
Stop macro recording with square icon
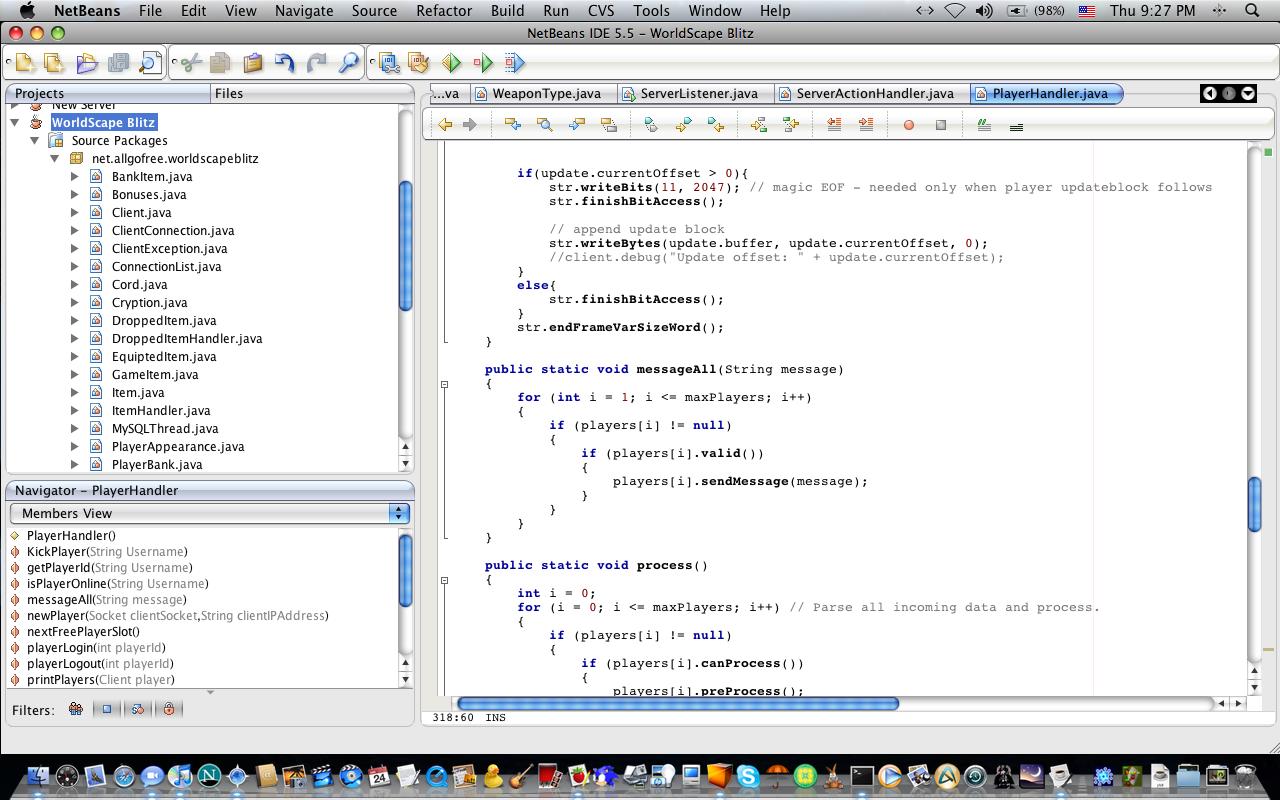point(941,125)
